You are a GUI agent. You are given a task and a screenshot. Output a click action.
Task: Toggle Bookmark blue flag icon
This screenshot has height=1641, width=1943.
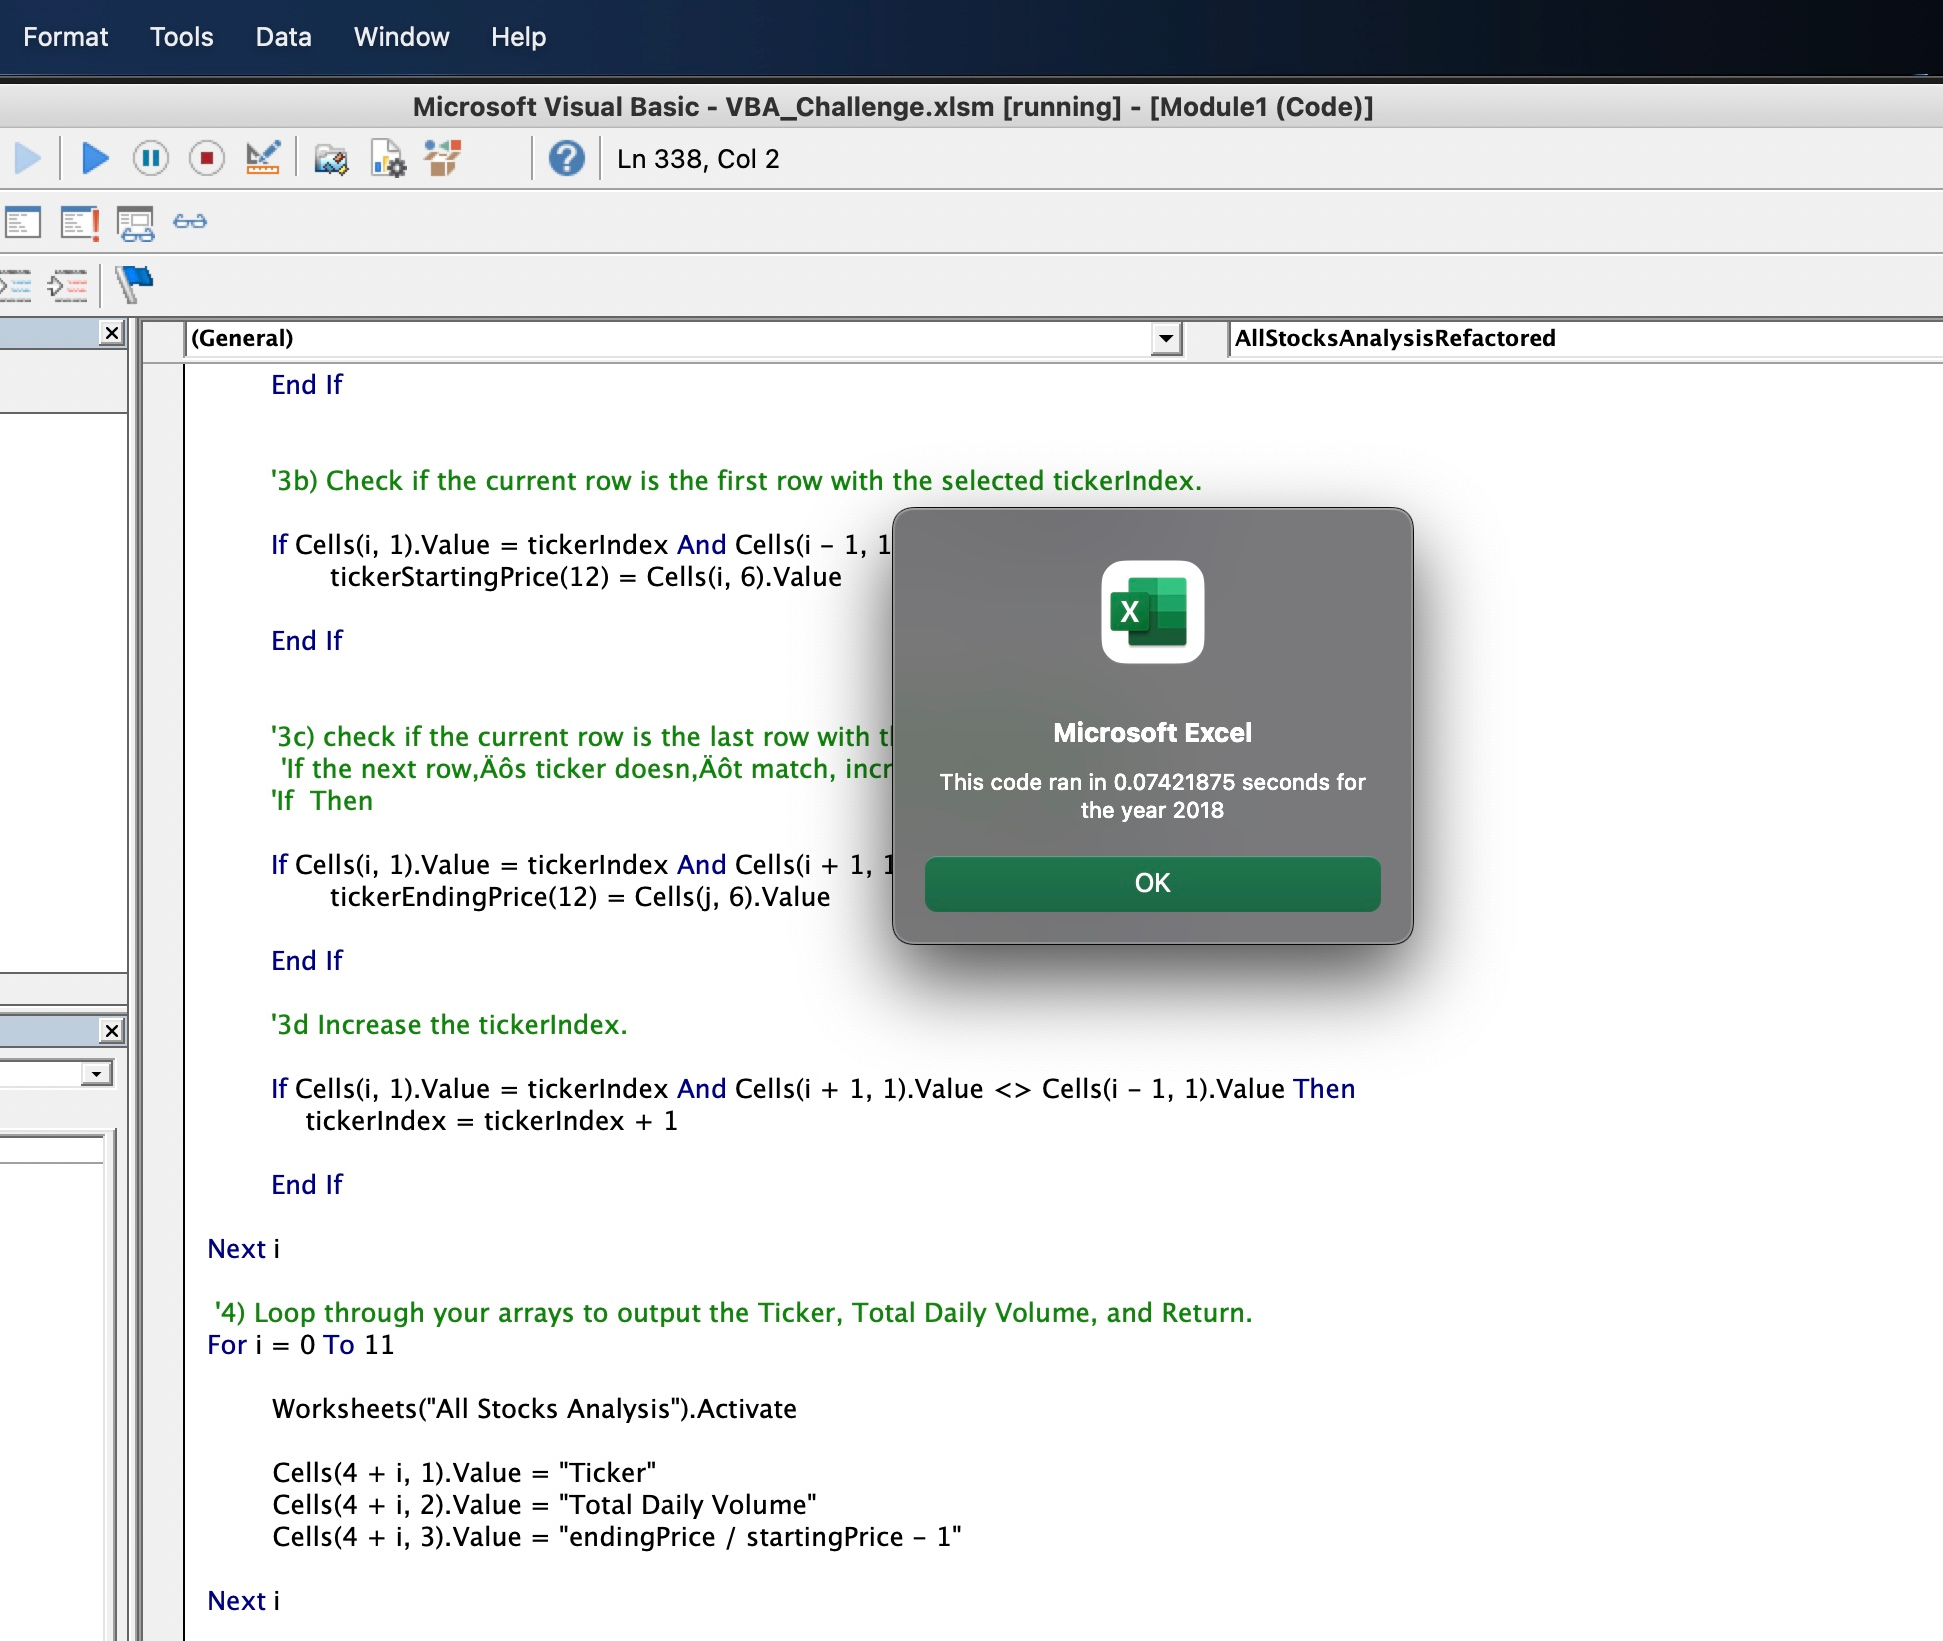point(134,284)
